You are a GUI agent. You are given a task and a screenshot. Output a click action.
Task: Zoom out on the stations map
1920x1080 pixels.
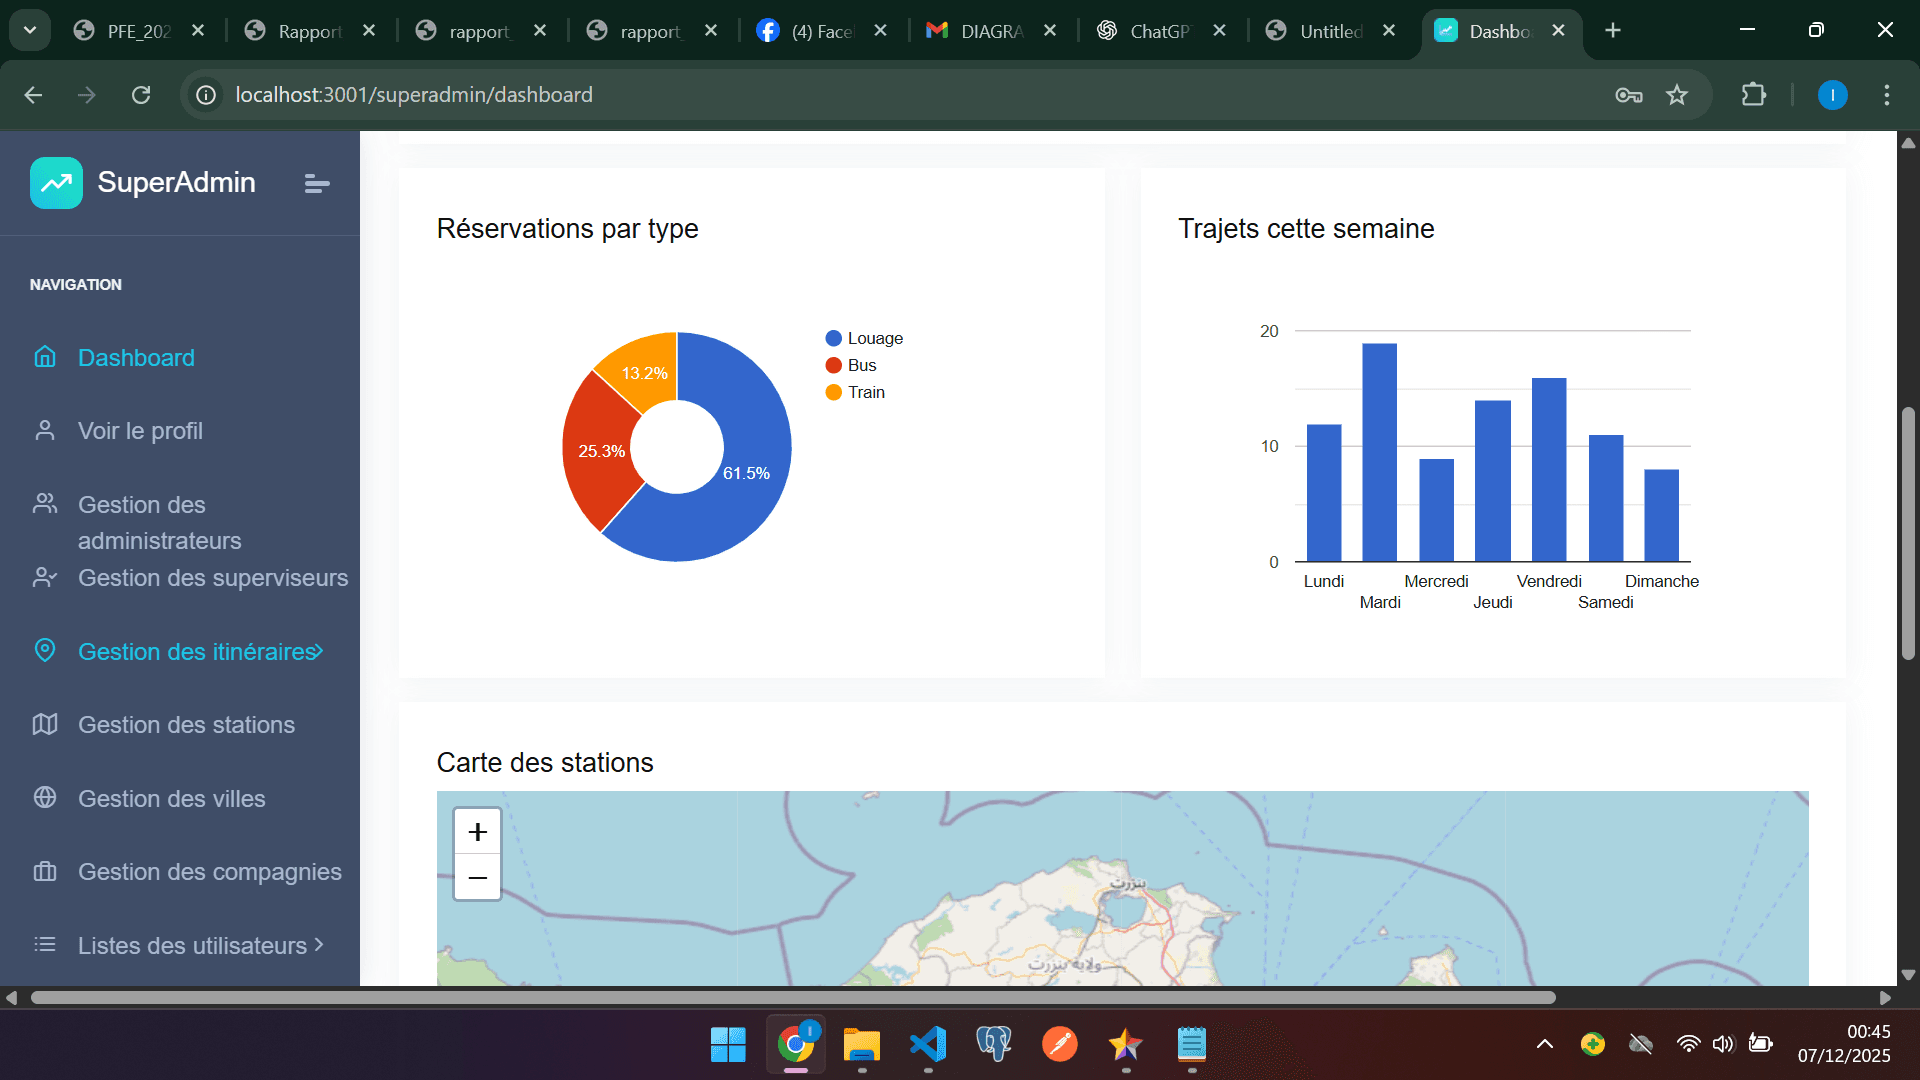click(x=478, y=878)
